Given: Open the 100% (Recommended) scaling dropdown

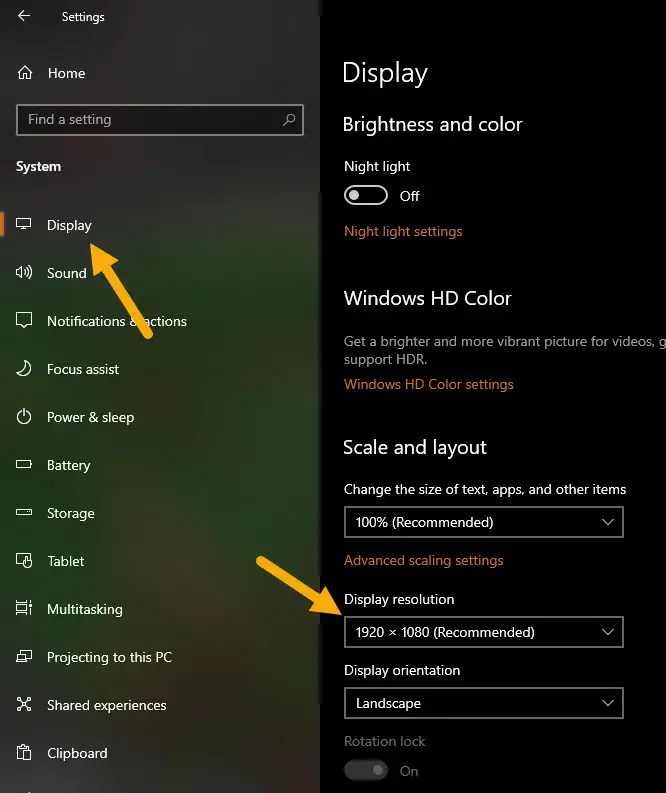Looking at the screenshot, I should 483,522.
